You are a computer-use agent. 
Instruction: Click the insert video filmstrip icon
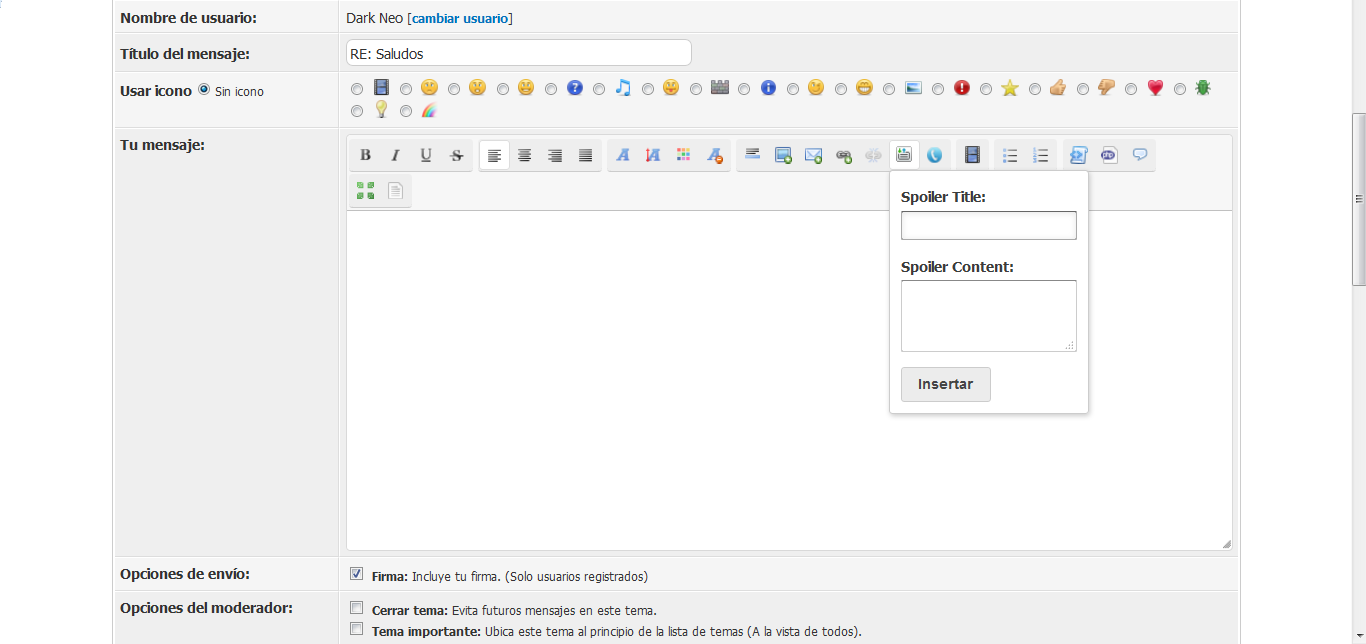point(971,155)
